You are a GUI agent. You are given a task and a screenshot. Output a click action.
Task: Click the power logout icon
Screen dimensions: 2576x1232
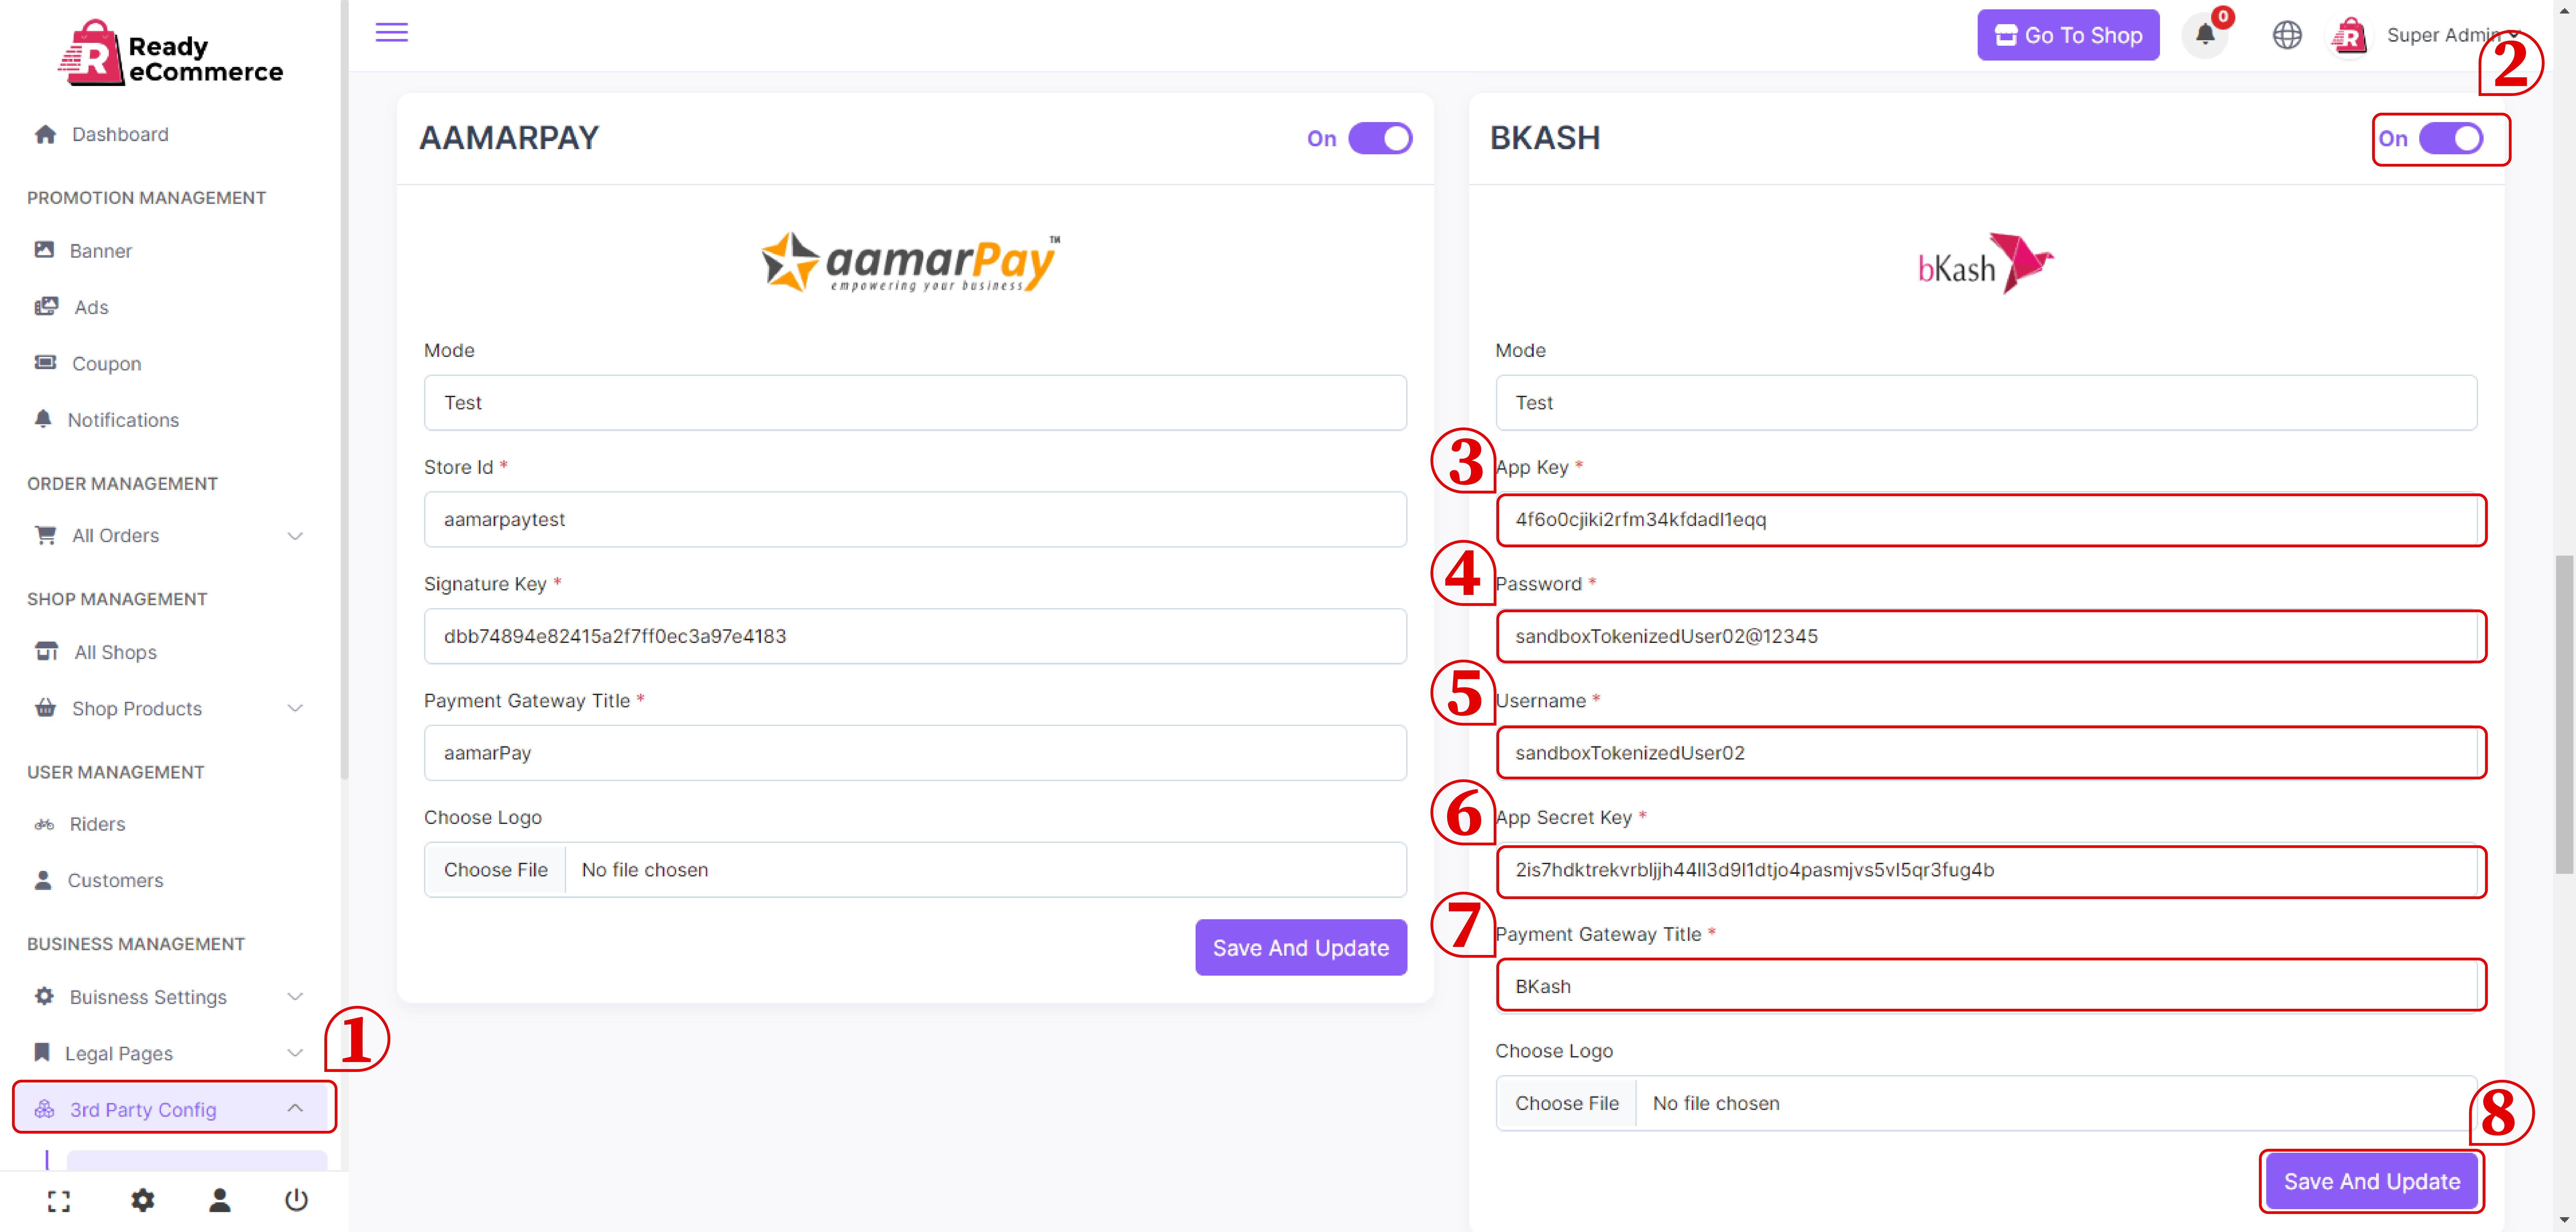[x=296, y=1200]
